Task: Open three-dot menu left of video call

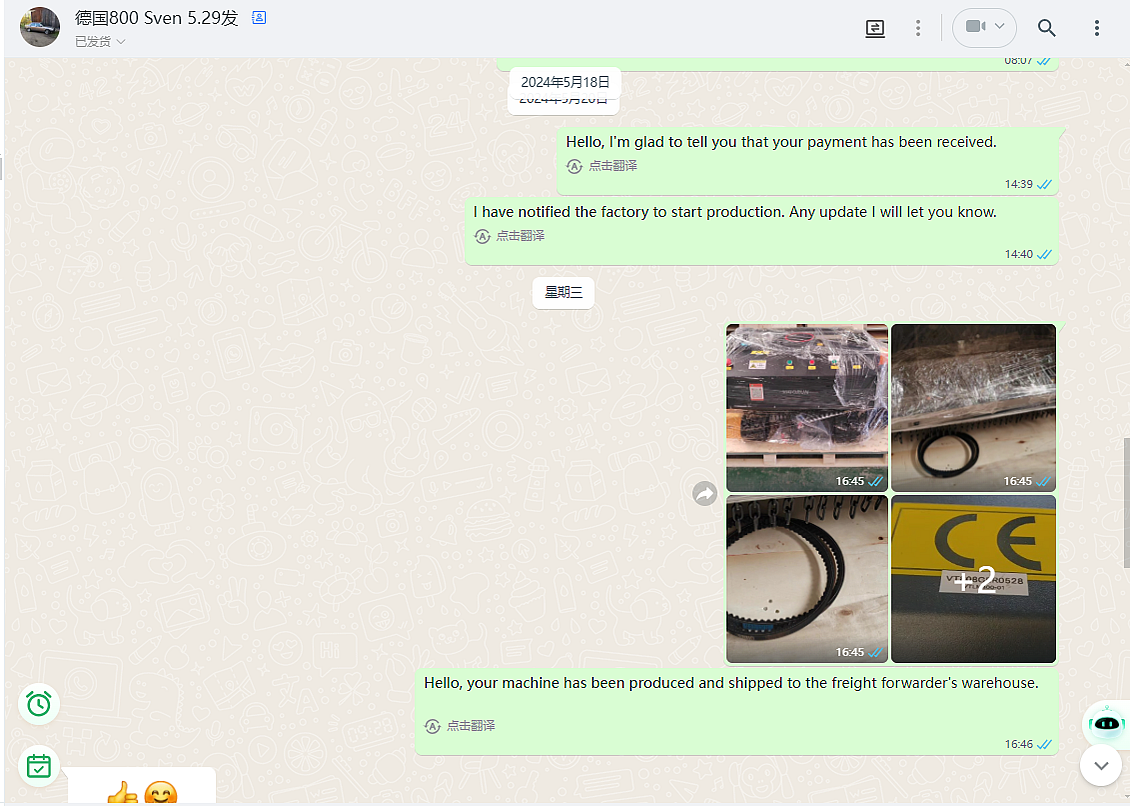Action: (x=918, y=28)
